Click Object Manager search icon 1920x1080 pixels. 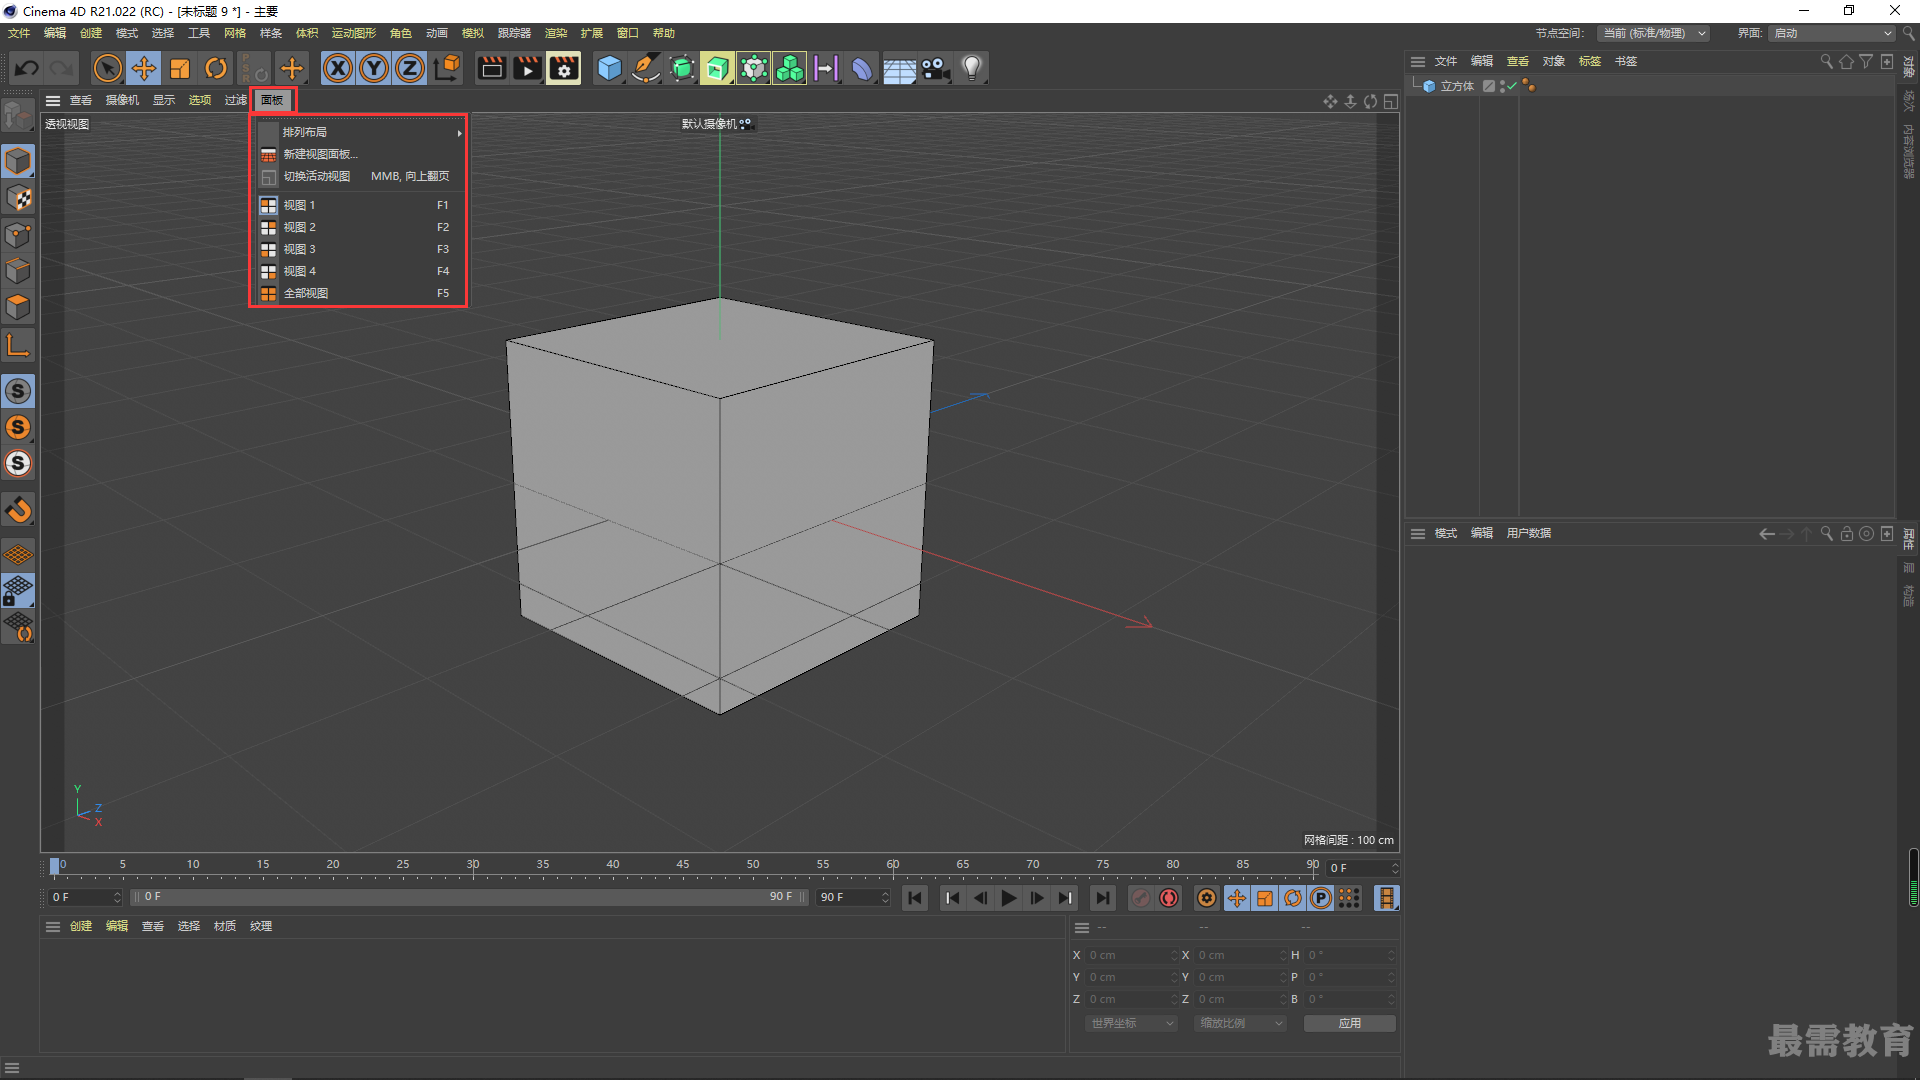click(x=1827, y=61)
